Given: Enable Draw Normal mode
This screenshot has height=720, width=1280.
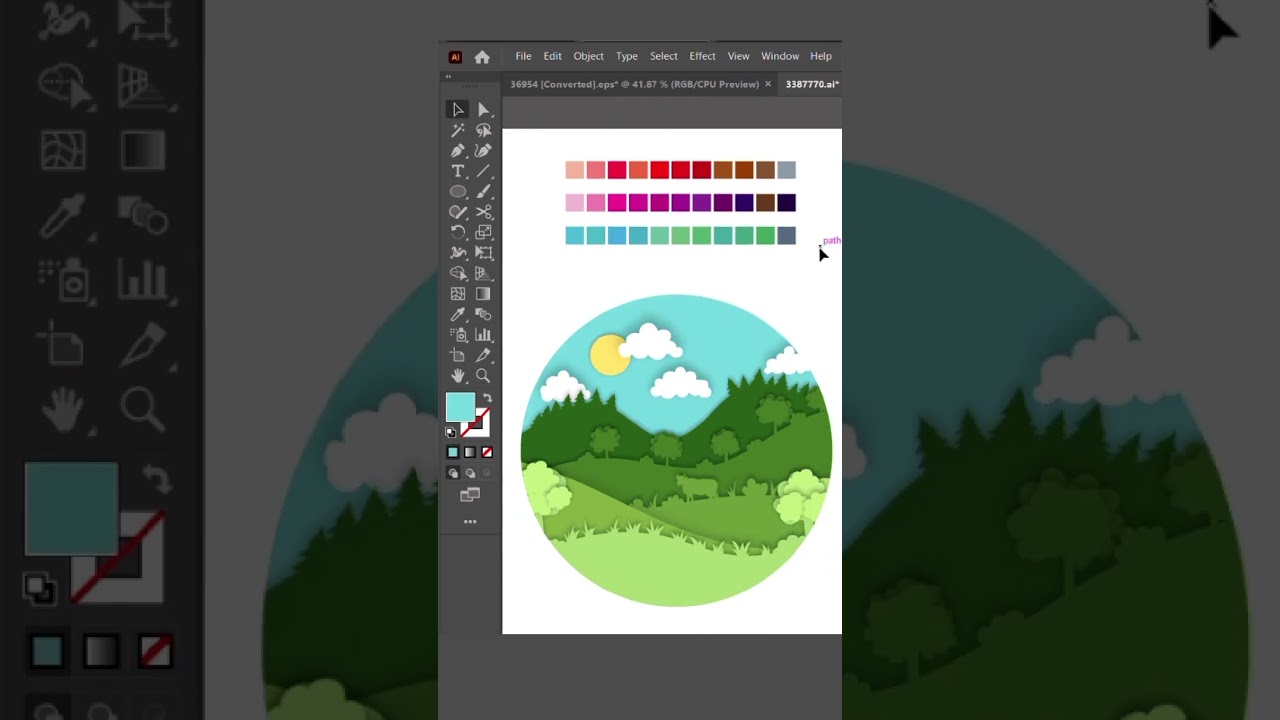Looking at the screenshot, I should 453,473.
